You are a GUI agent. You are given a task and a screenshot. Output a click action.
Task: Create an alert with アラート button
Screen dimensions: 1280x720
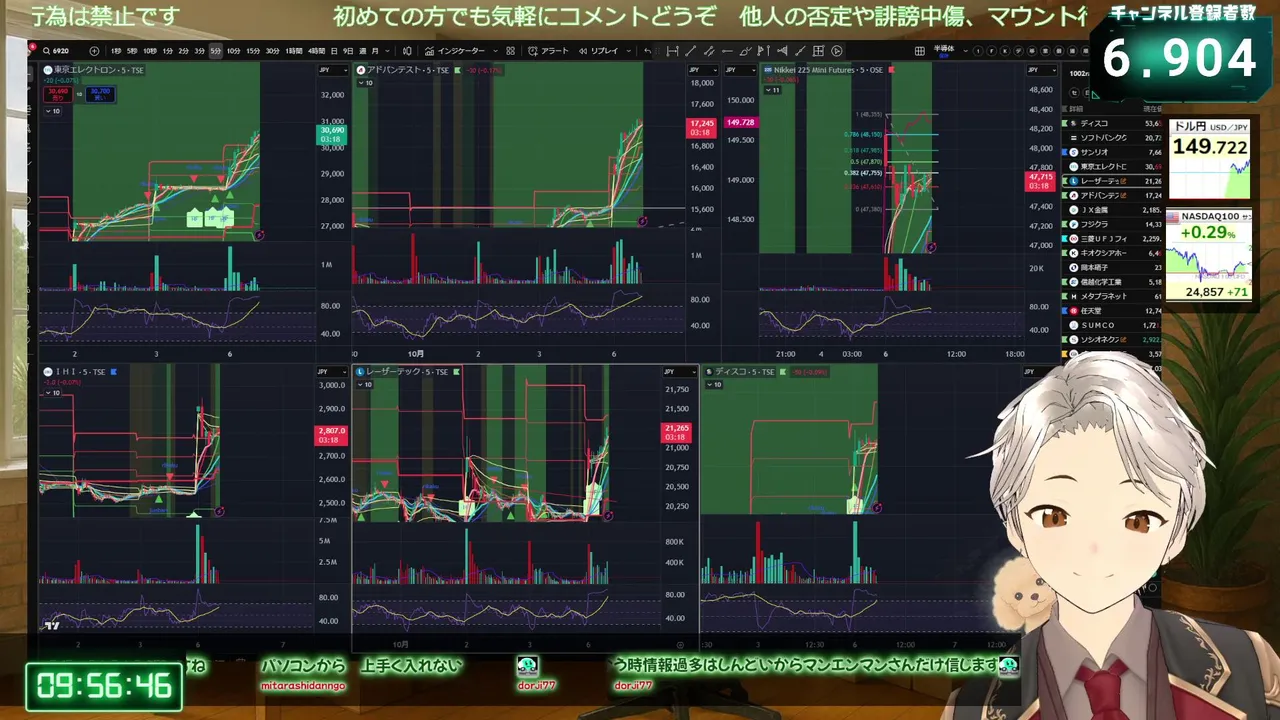pos(549,51)
